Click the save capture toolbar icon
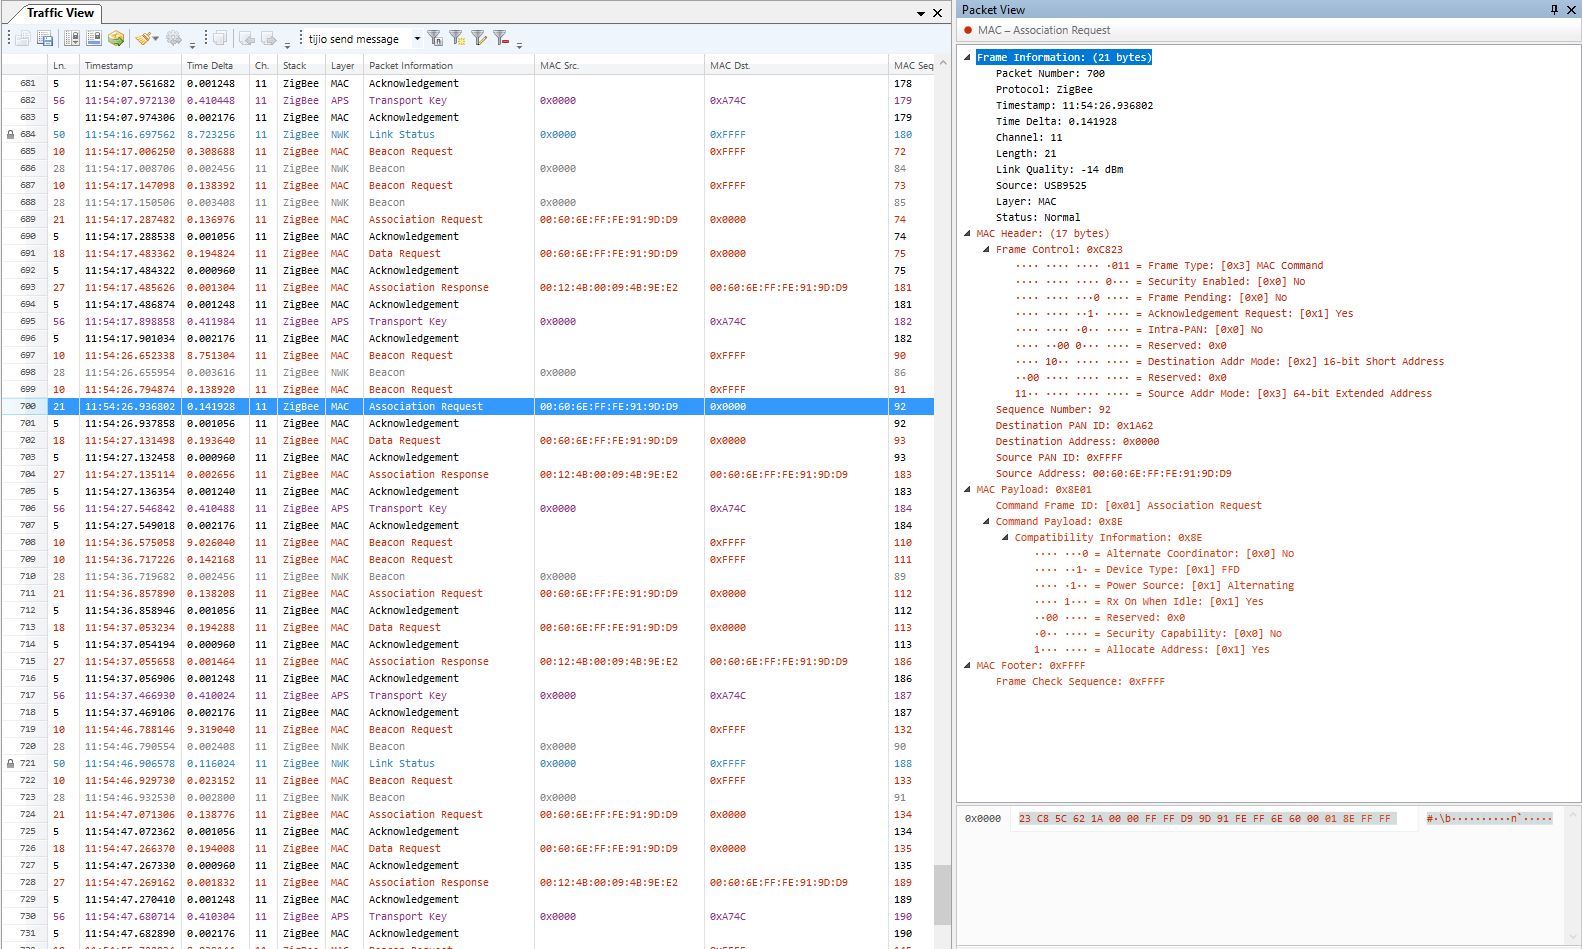The width and height of the screenshot is (1582, 949). coord(45,38)
